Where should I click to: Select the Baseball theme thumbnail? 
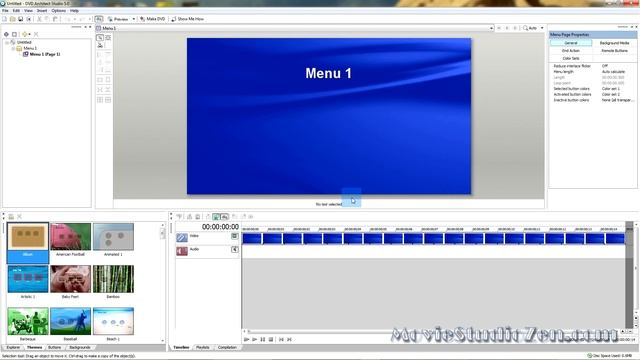tap(70, 321)
